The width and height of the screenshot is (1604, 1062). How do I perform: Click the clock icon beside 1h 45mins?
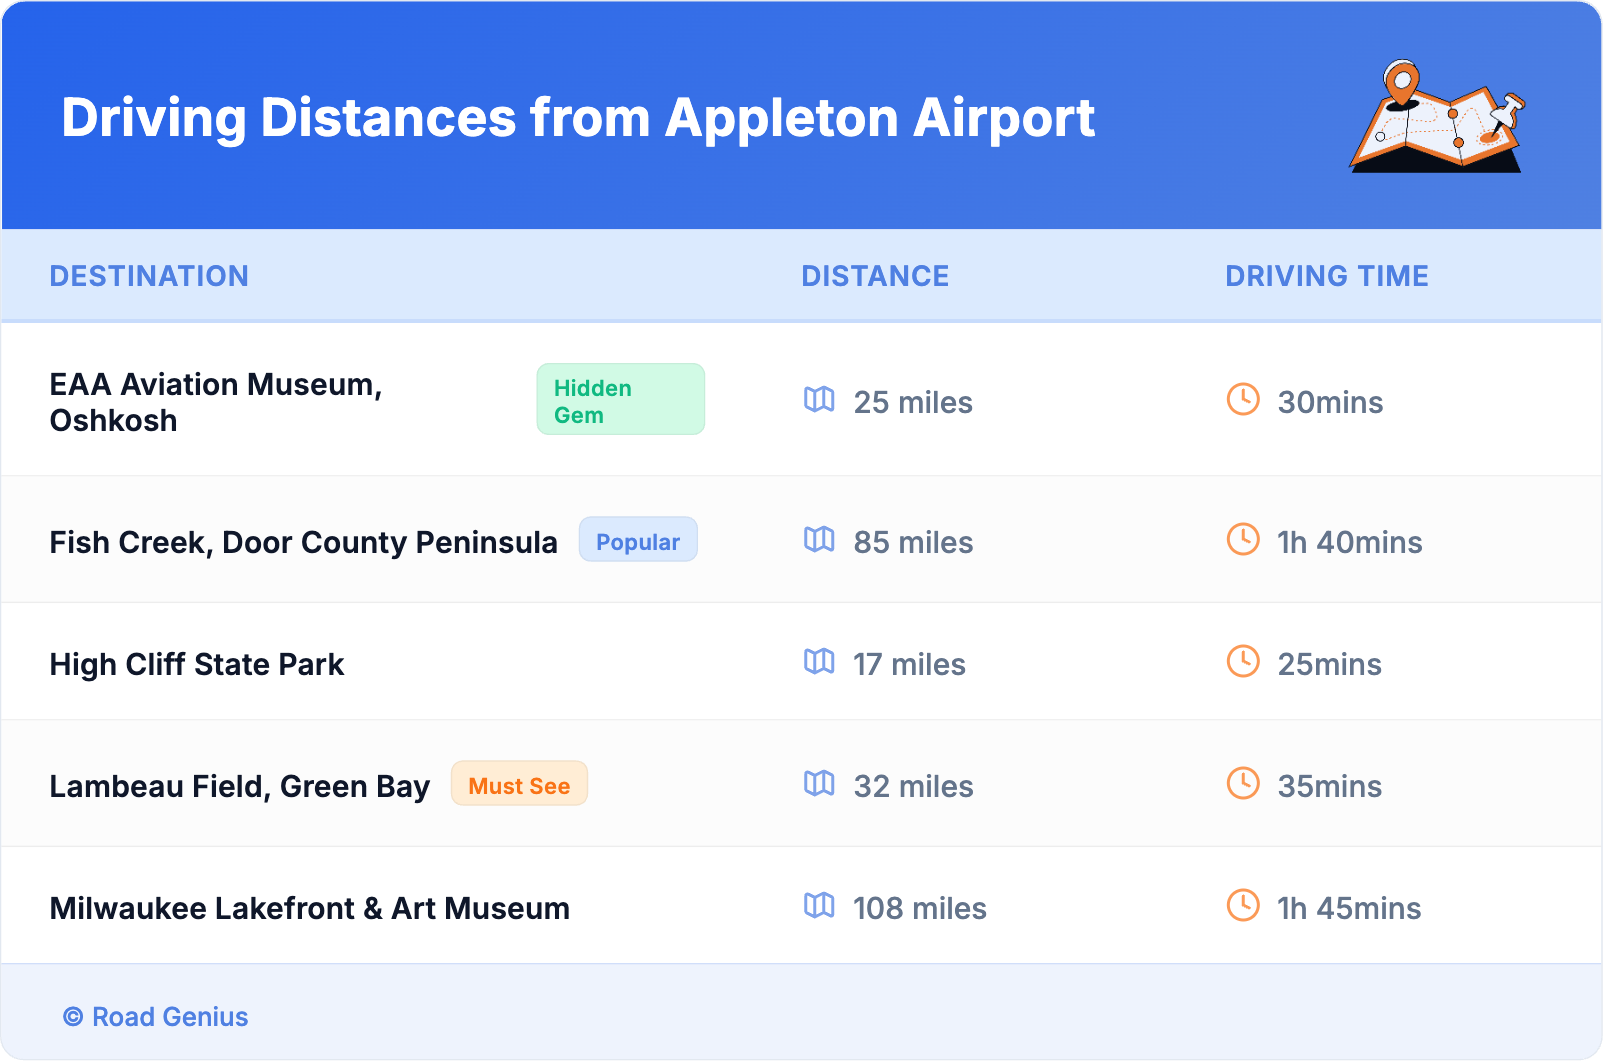1243,906
